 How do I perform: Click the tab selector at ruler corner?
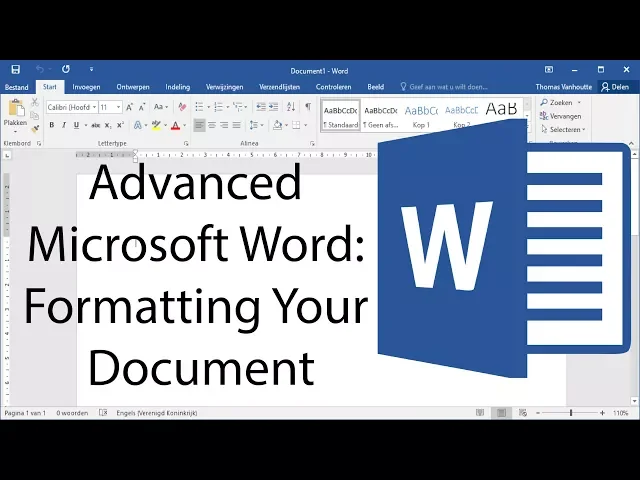(7, 156)
